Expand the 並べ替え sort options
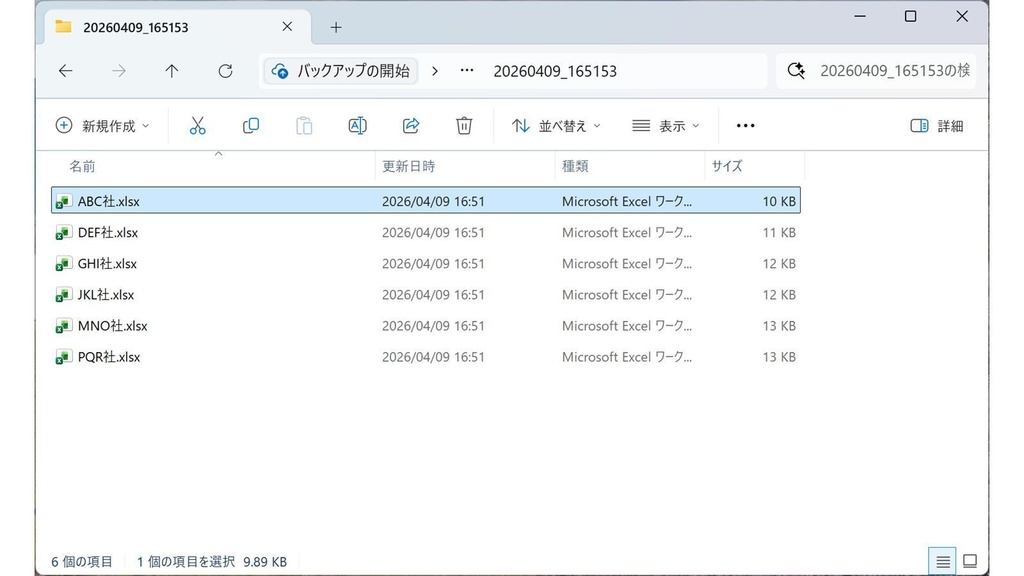This screenshot has height=576, width=1024. click(554, 125)
